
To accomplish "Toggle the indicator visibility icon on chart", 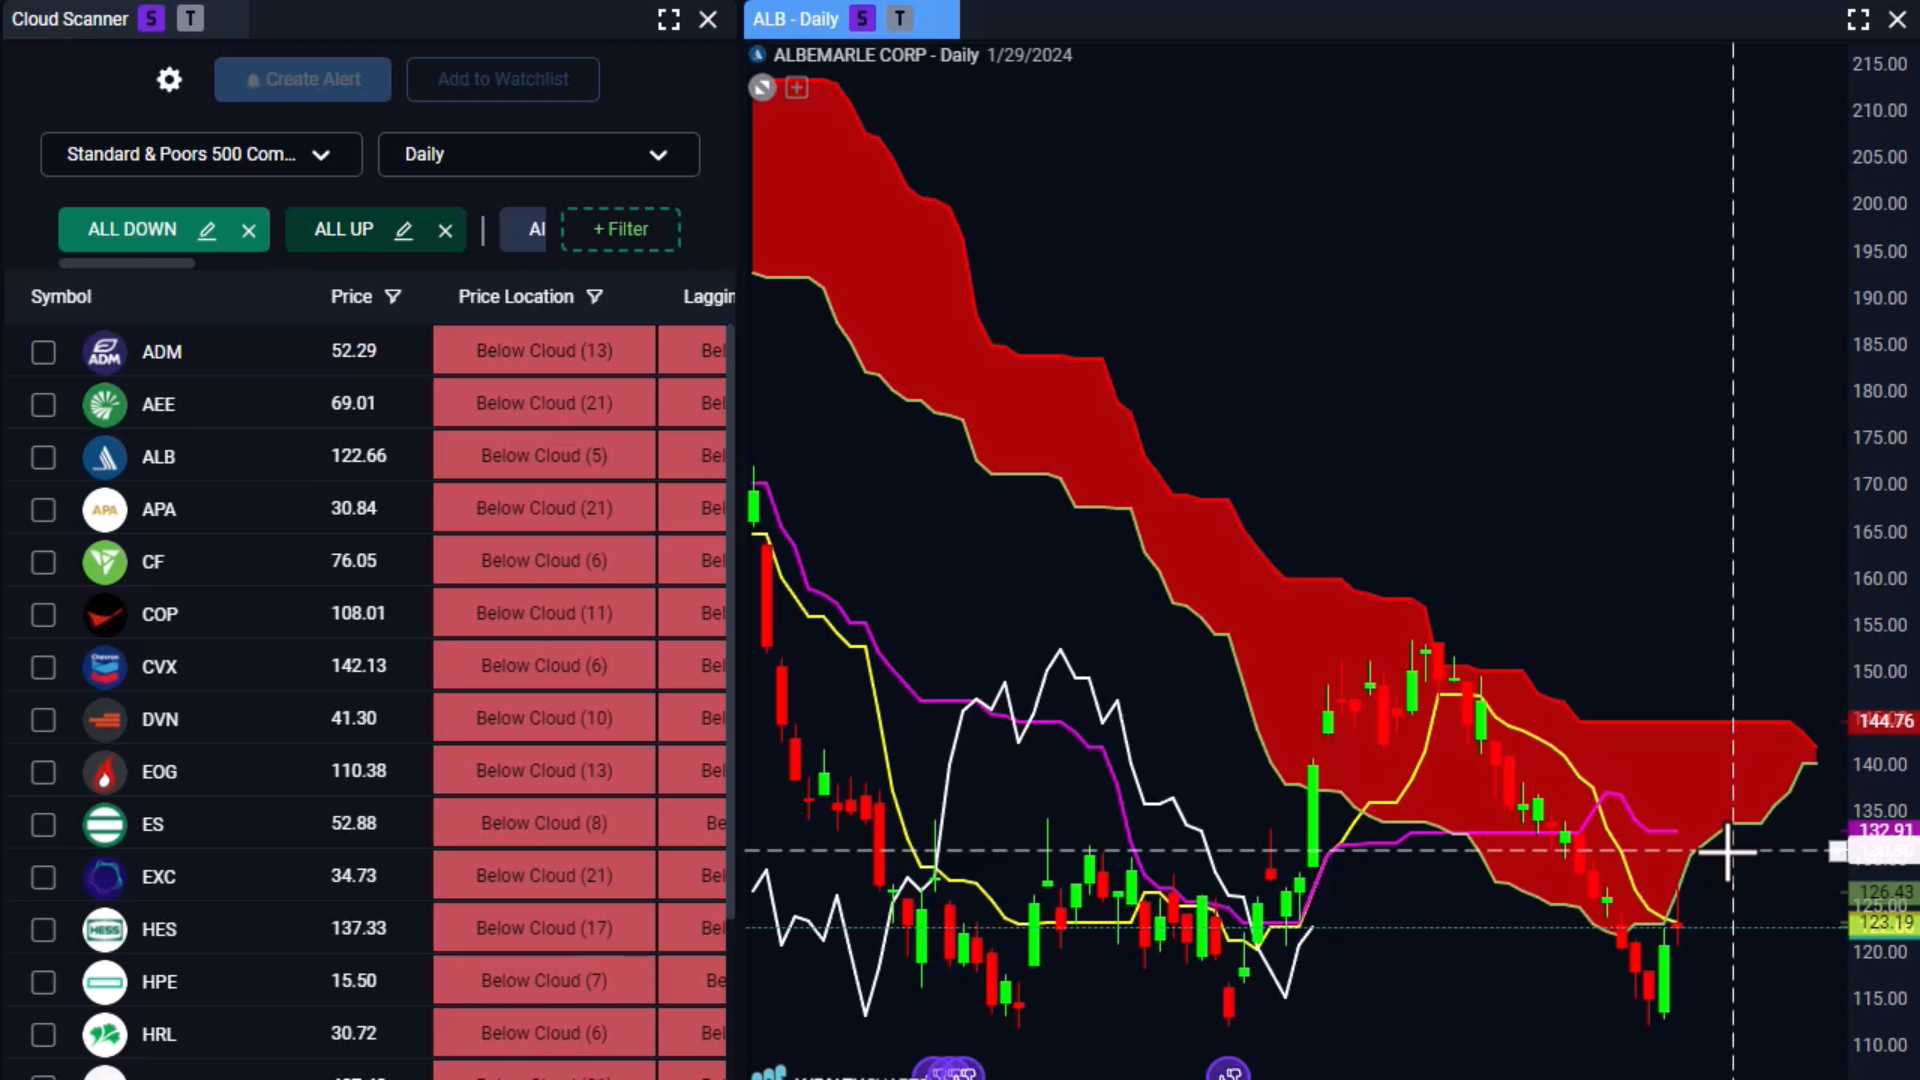I will [x=762, y=88].
